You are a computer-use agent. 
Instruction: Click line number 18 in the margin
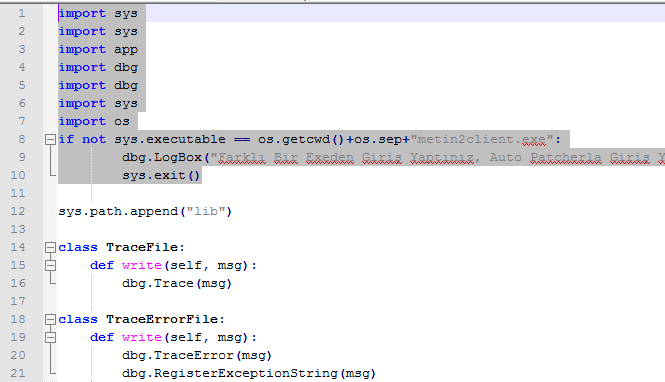tap(18, 319)
